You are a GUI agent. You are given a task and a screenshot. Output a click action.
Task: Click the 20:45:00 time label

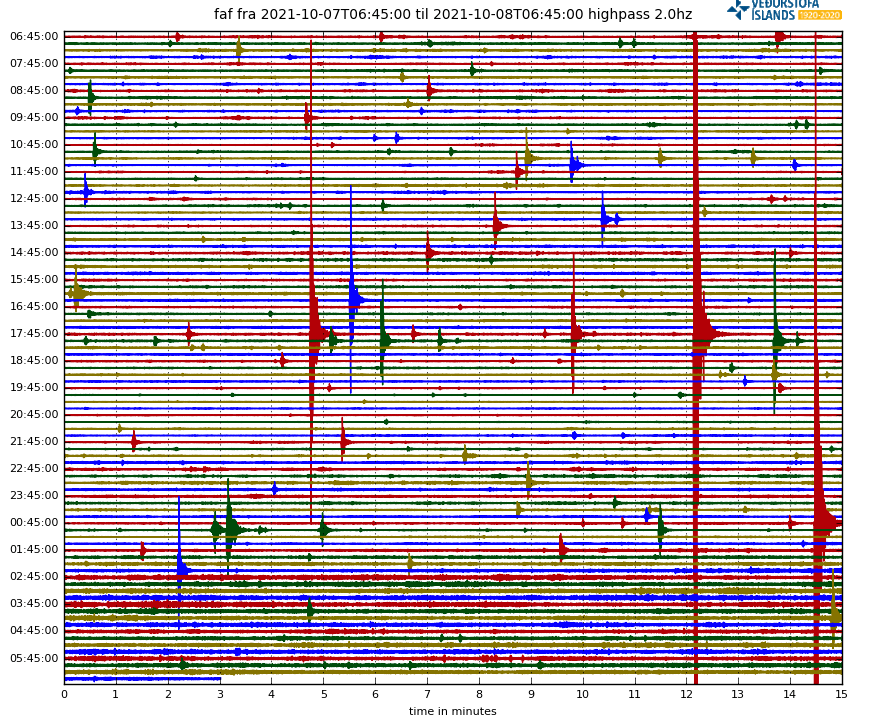[x=34, y=415]
